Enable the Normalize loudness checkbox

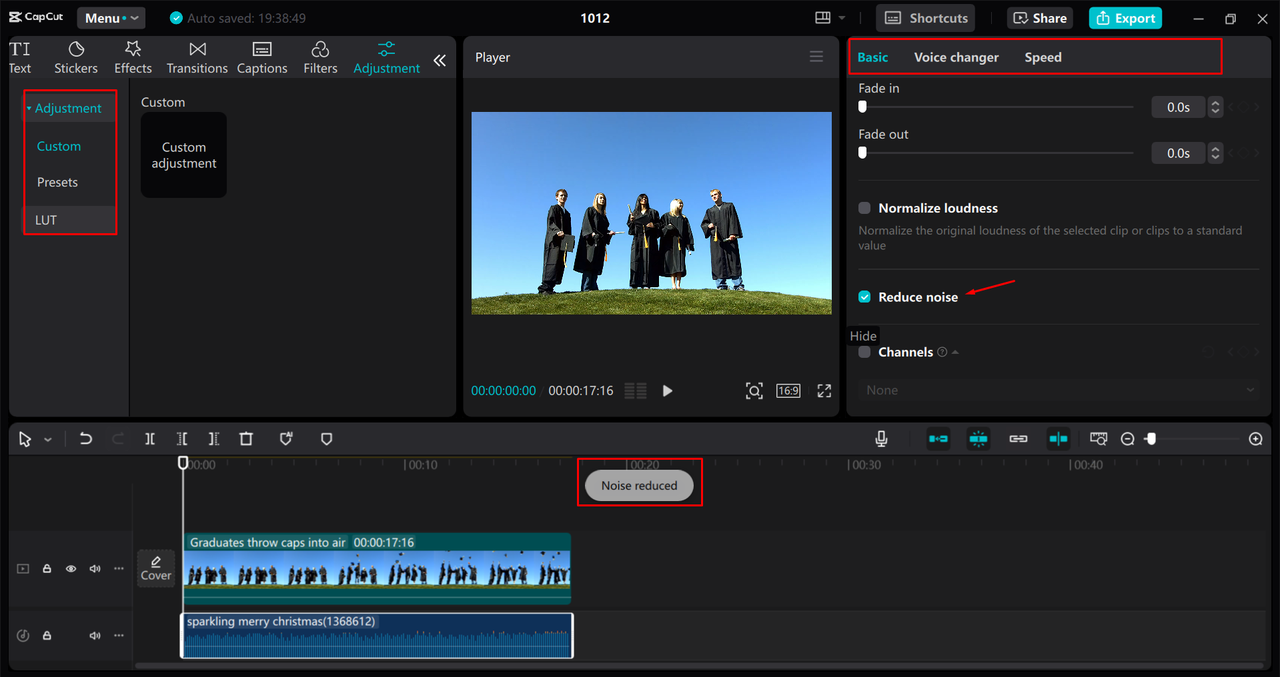click(x=865, y=208)
